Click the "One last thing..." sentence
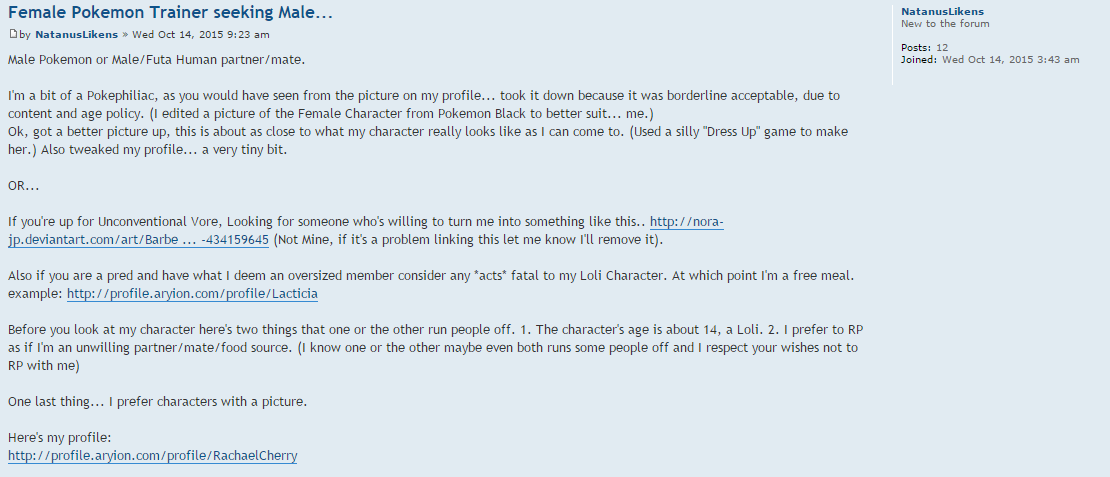Viewport: 1110px width, 477px height. tap(157, 402)
